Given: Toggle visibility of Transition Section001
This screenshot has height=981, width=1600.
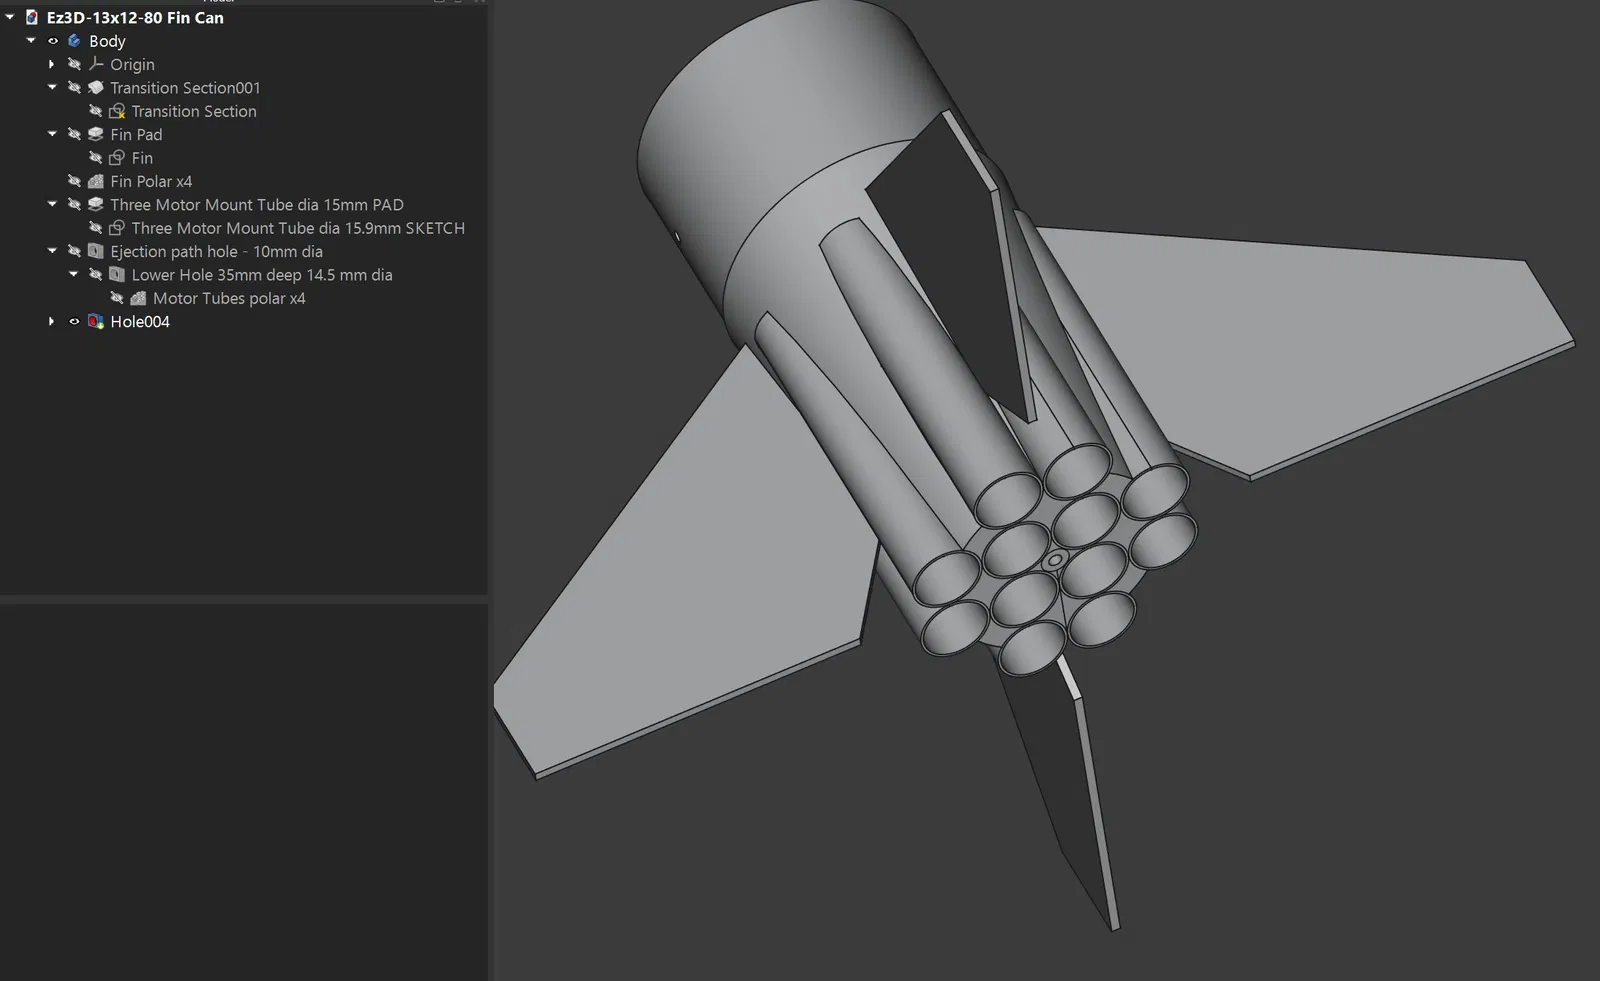Looking at the screenshot, I should pyautogui.click(x=74, y=88).
